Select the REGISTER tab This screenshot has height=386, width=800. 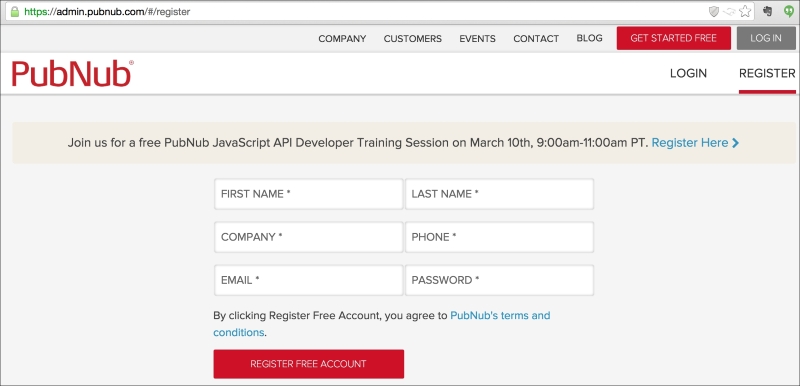tap(767, 73)
